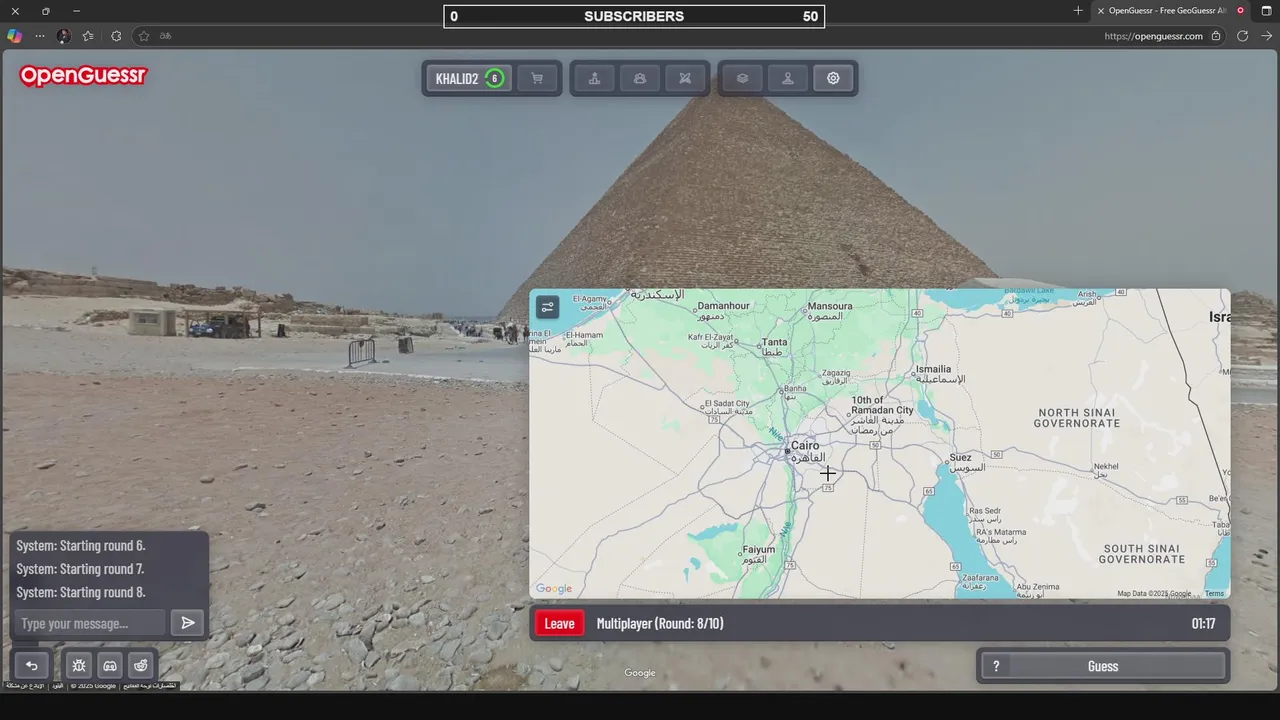1280x720 pixels.
Task: Select the OpenGuessr browser tab
Action: (1170, 11)
